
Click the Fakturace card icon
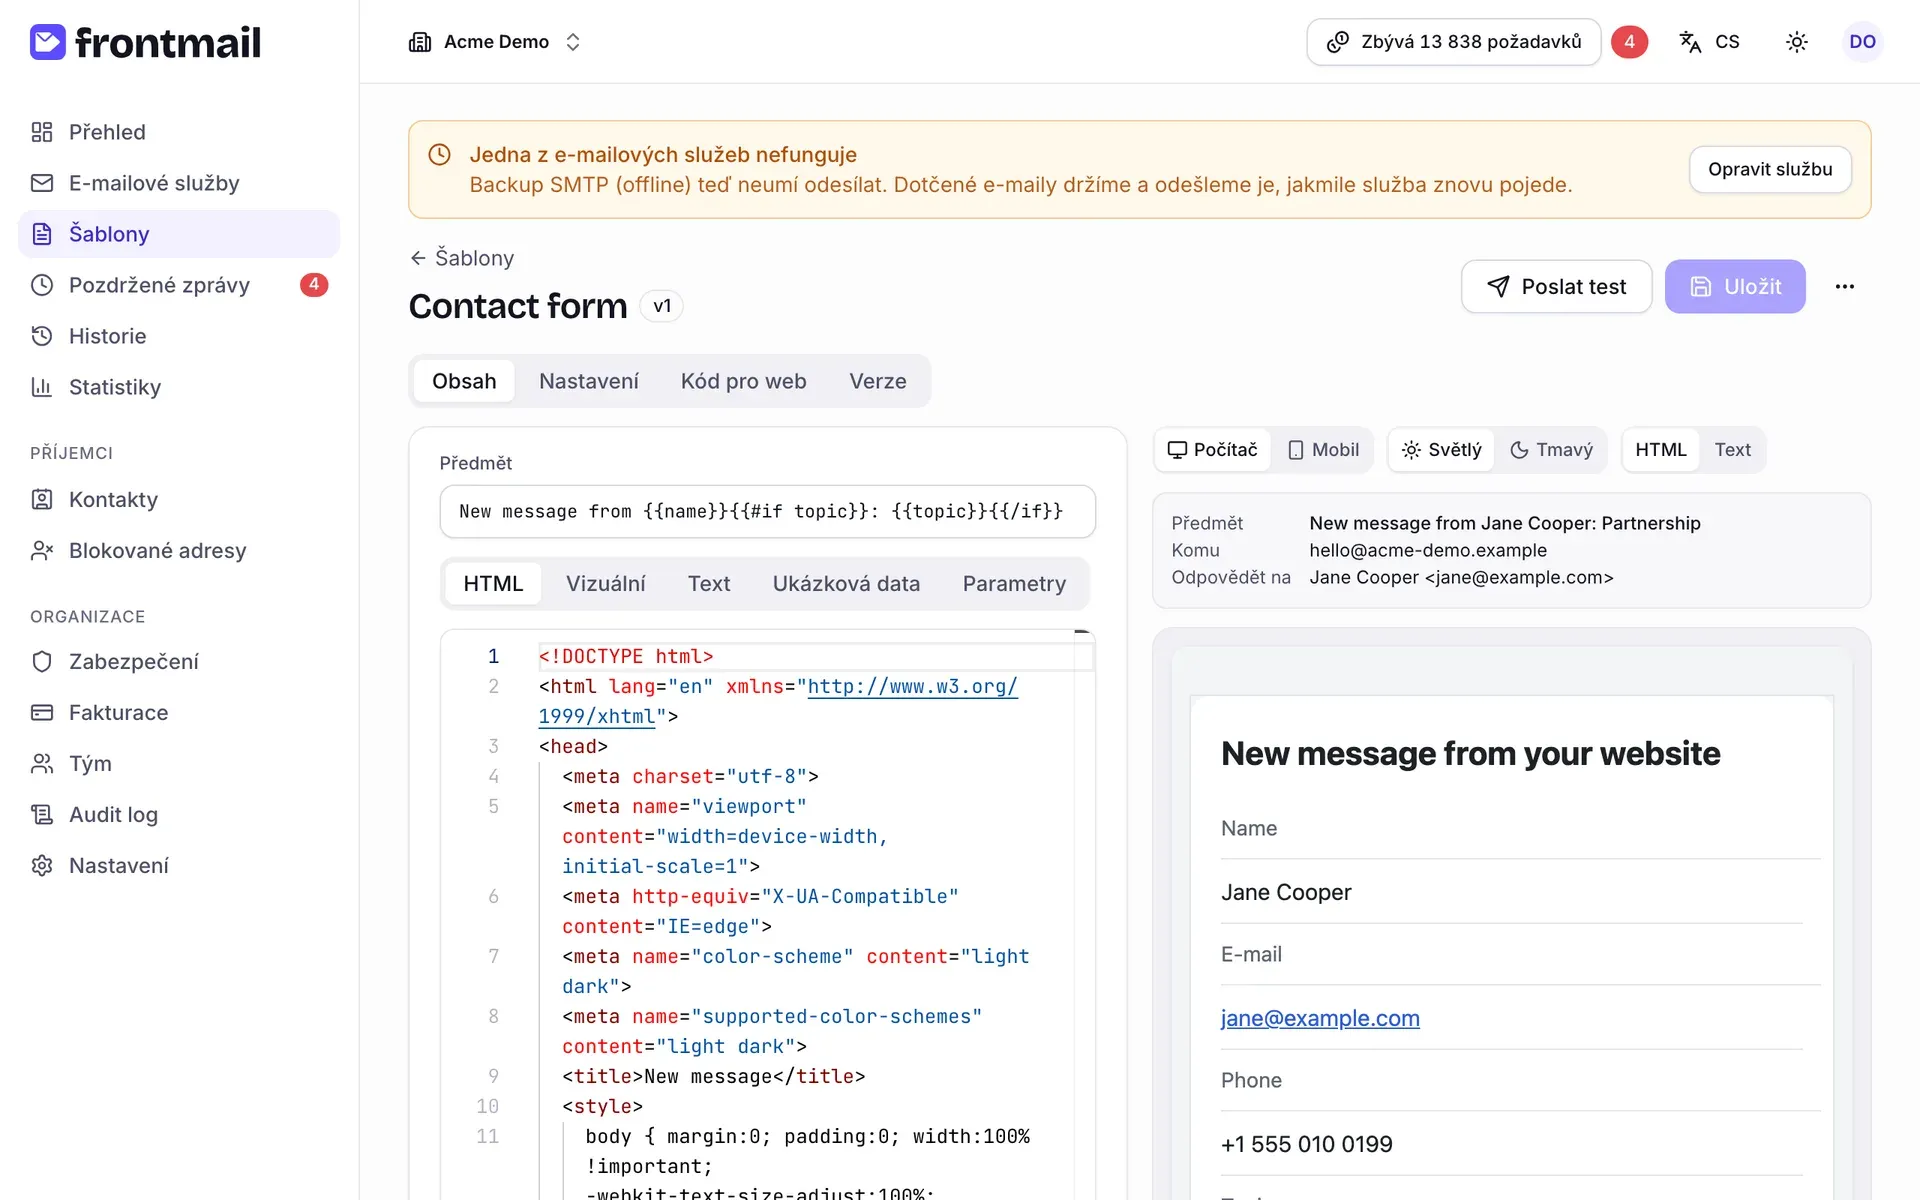[42, 712]
